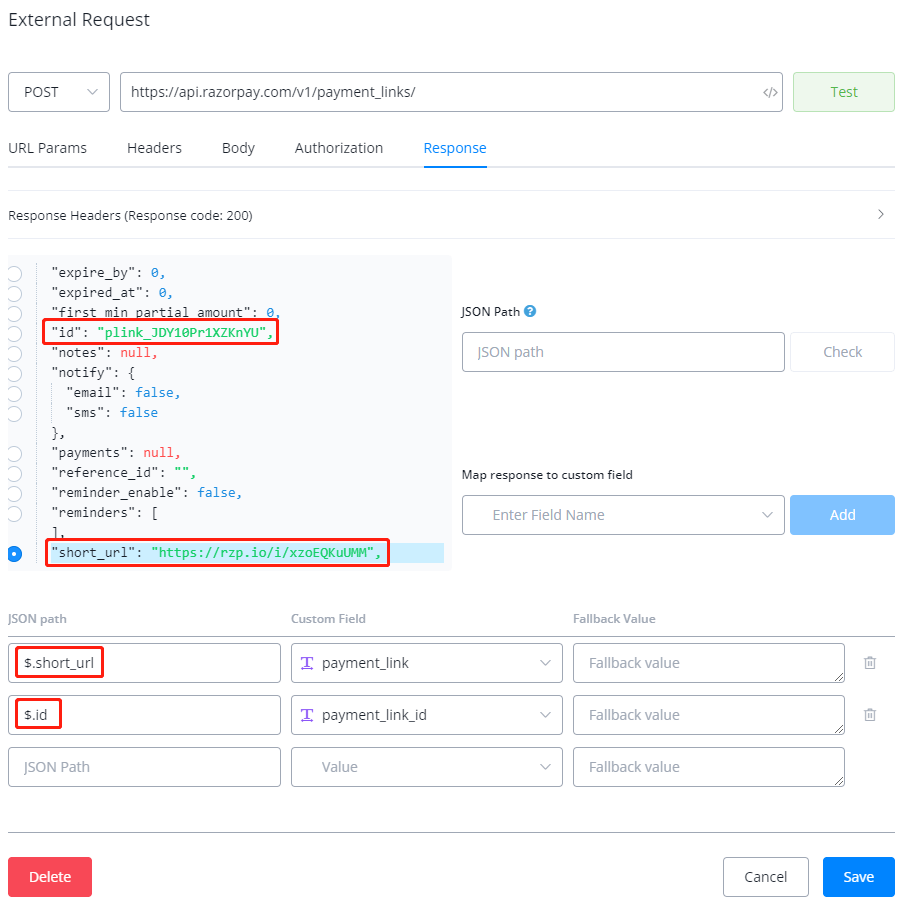Open the Authorization tab
Viewport: 907px width, 903px height.
tap(338, 148)
